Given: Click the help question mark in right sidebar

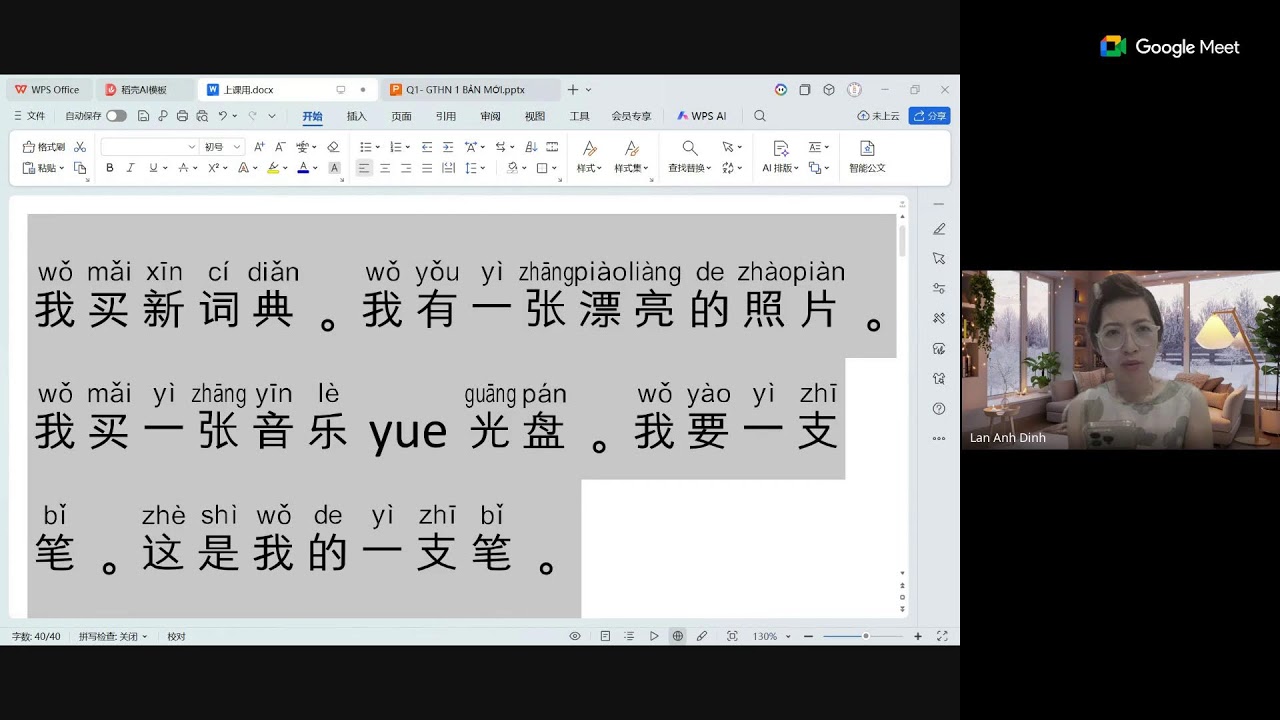Looking at the screenshot, I should click(x=939, y=408).
